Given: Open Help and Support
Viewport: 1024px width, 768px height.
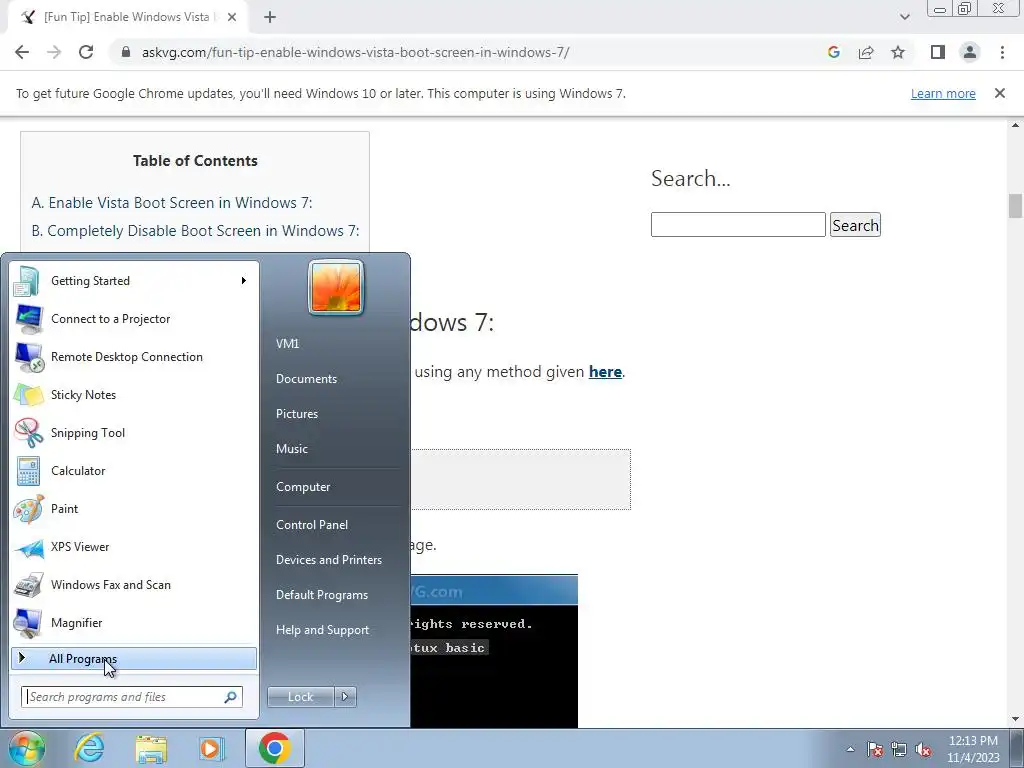Looking at the screenshot, I should pyautogui.click(x=323, y=630).
